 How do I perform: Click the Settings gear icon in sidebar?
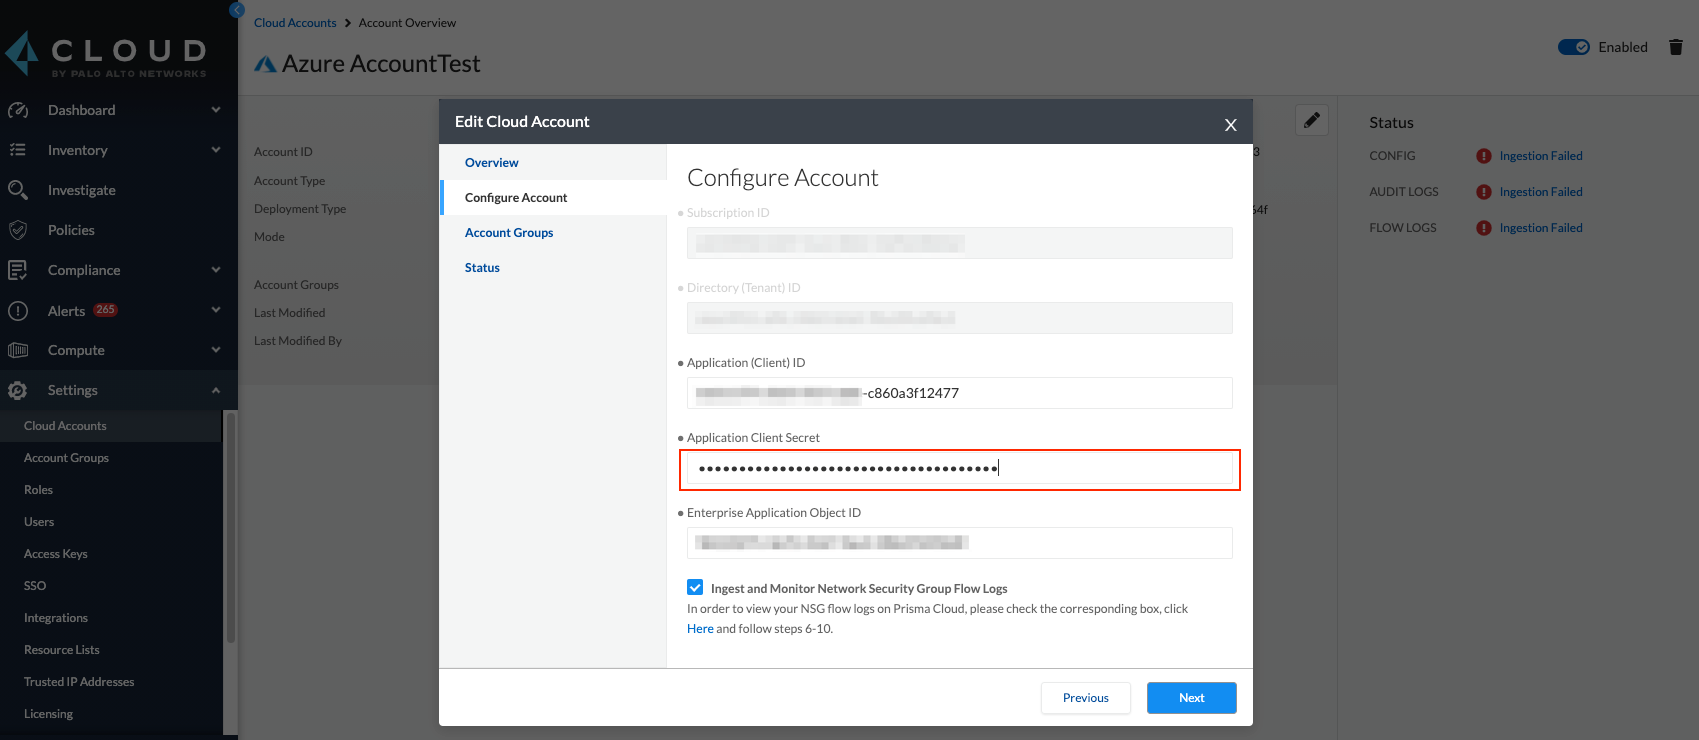(x=18, y=390)
